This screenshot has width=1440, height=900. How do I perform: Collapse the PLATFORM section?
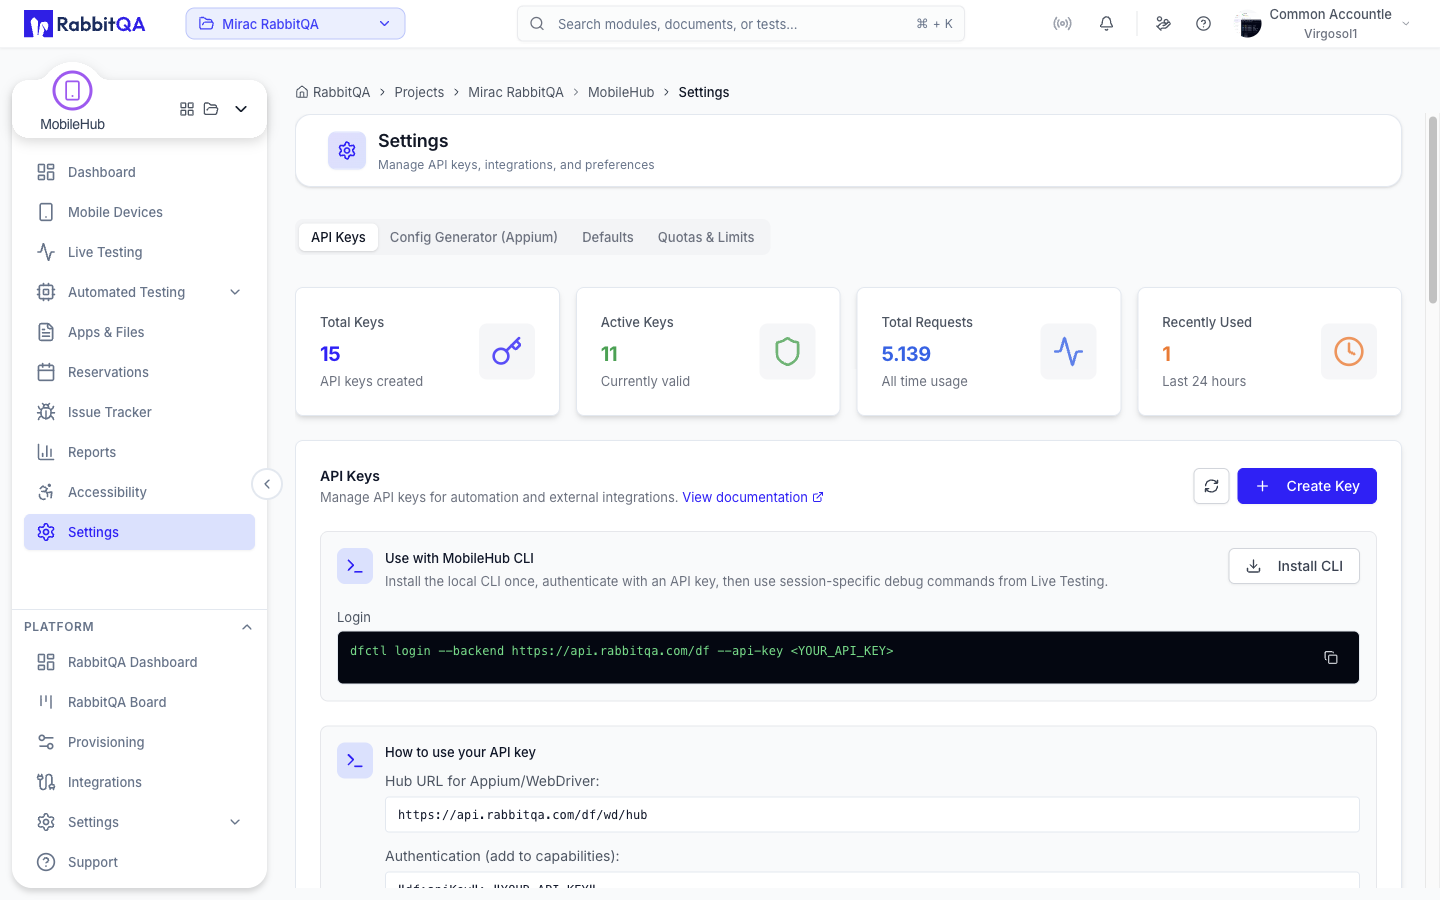pyautogui.click(x=247, y=627)
